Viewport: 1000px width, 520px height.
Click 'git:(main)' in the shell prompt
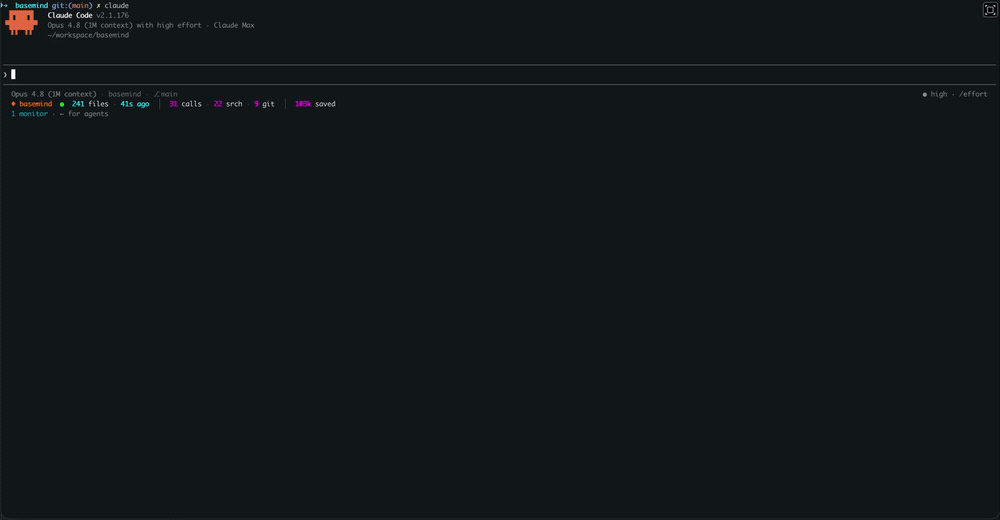point(72,6)
